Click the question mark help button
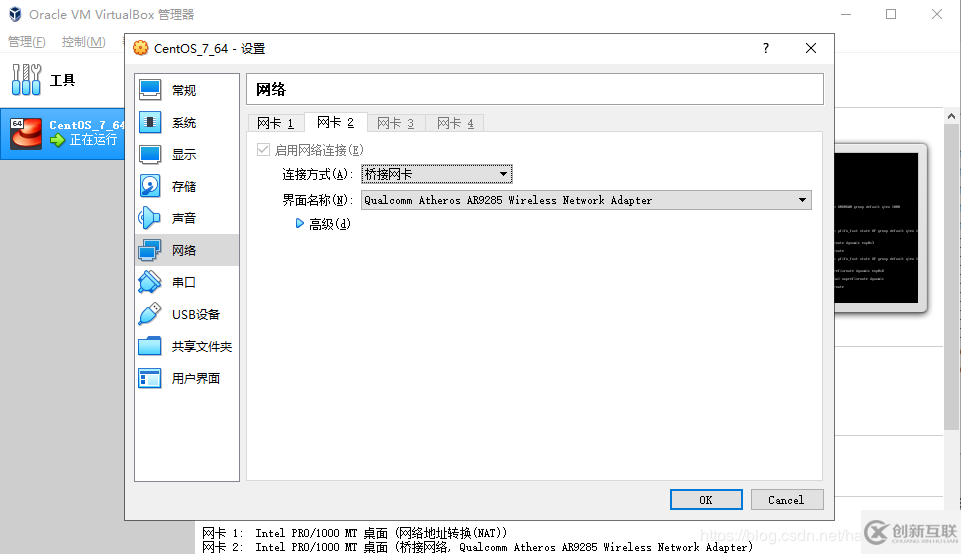 pyautogui.click(x=766, y=48)
